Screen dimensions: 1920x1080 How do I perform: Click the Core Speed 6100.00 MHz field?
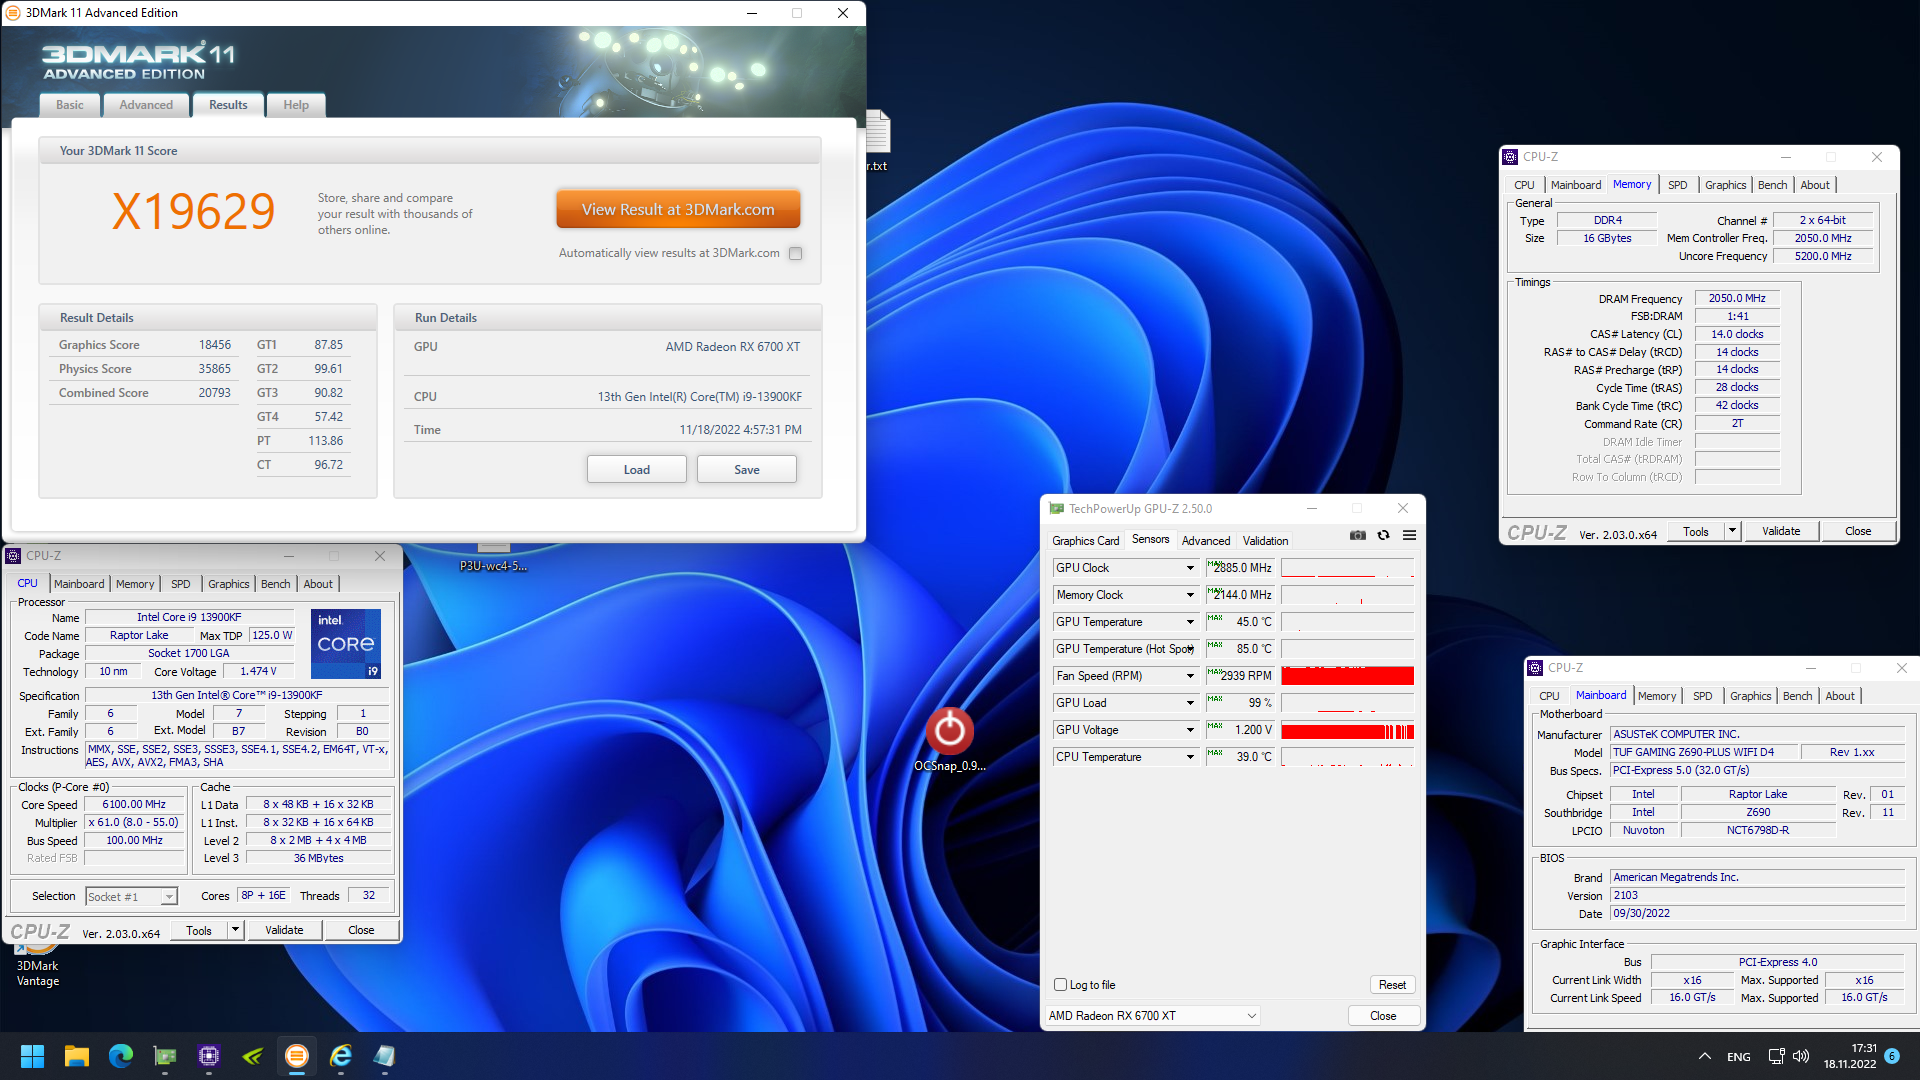pos(135,804)
